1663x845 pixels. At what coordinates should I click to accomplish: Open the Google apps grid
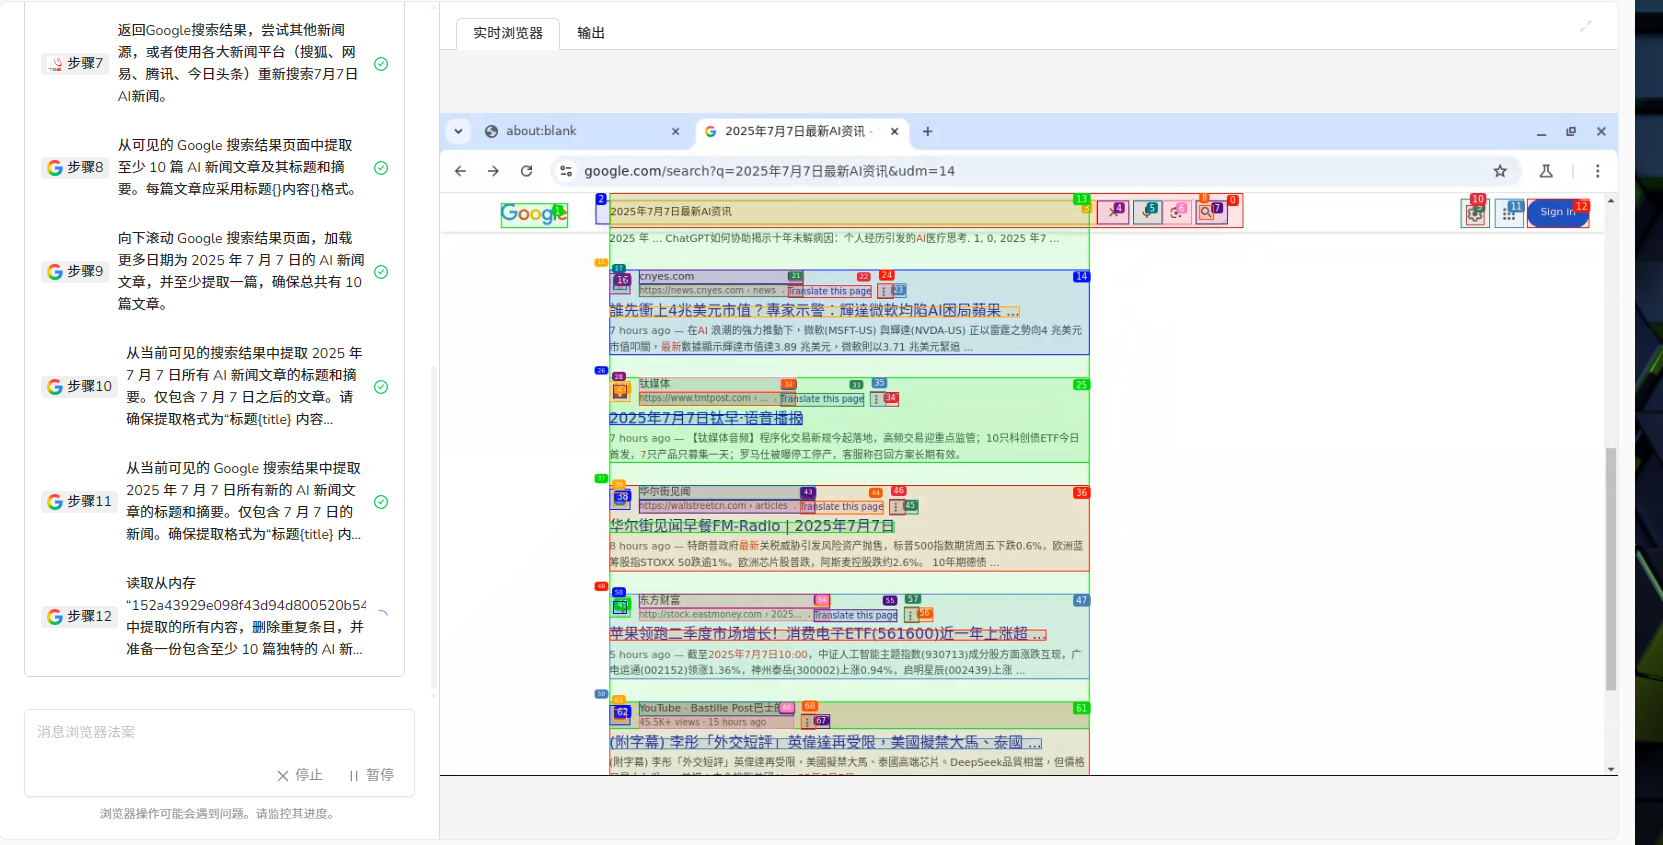click(x=1509, y=213)
